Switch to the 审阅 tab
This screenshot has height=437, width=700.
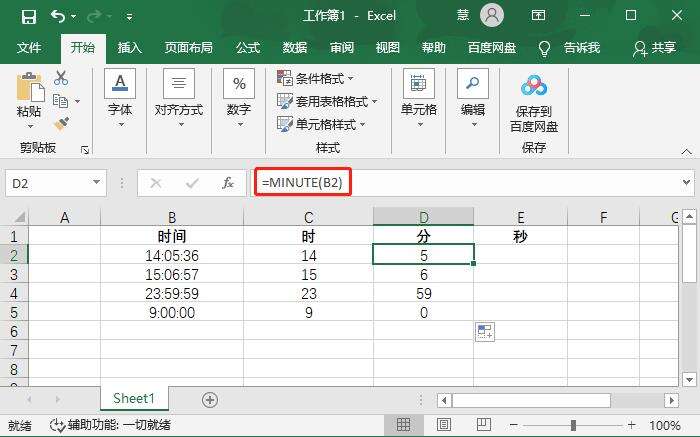pyautogui.click(x=342, y=47)
